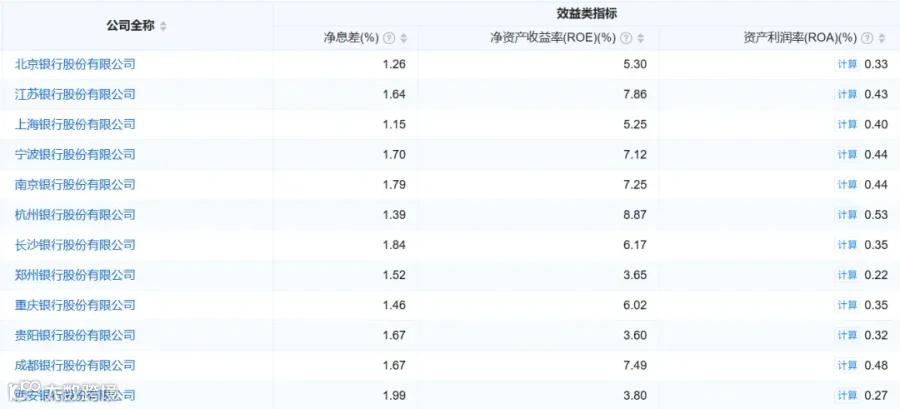The image size is (900, 409).
Task: Sort by 净资产收益率(ROE)(%) column arrows
Action: [x=641, y=38]
